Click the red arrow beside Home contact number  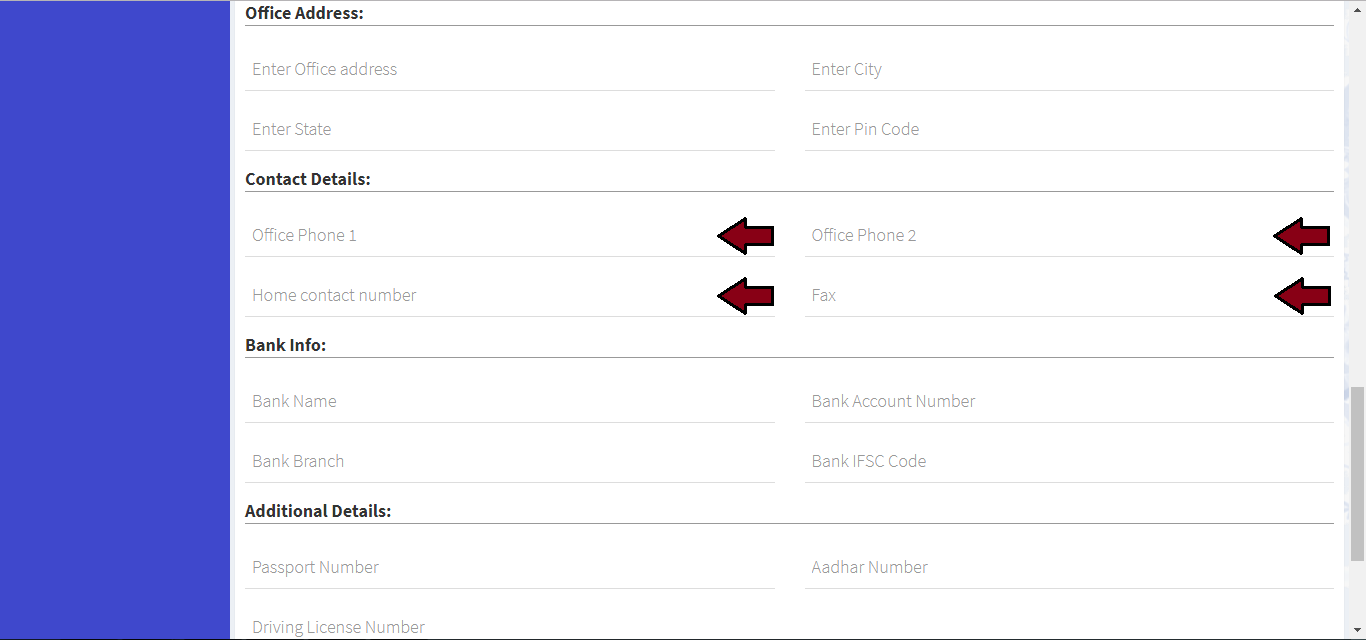pyautogui.click(x=746, y=296)
